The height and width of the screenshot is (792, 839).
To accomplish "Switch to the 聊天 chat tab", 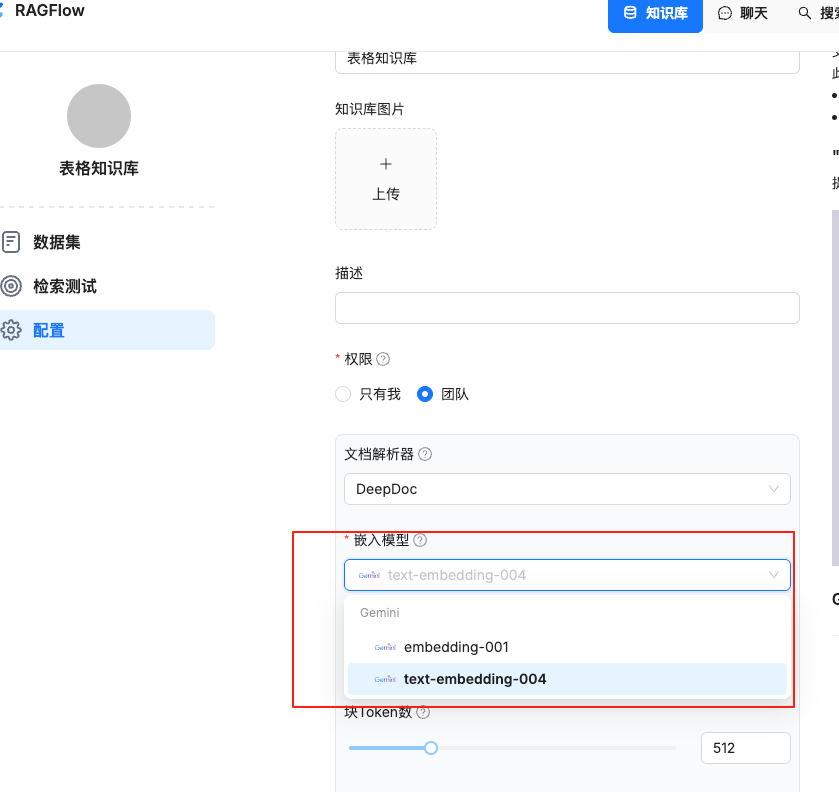I will [743, 14].
